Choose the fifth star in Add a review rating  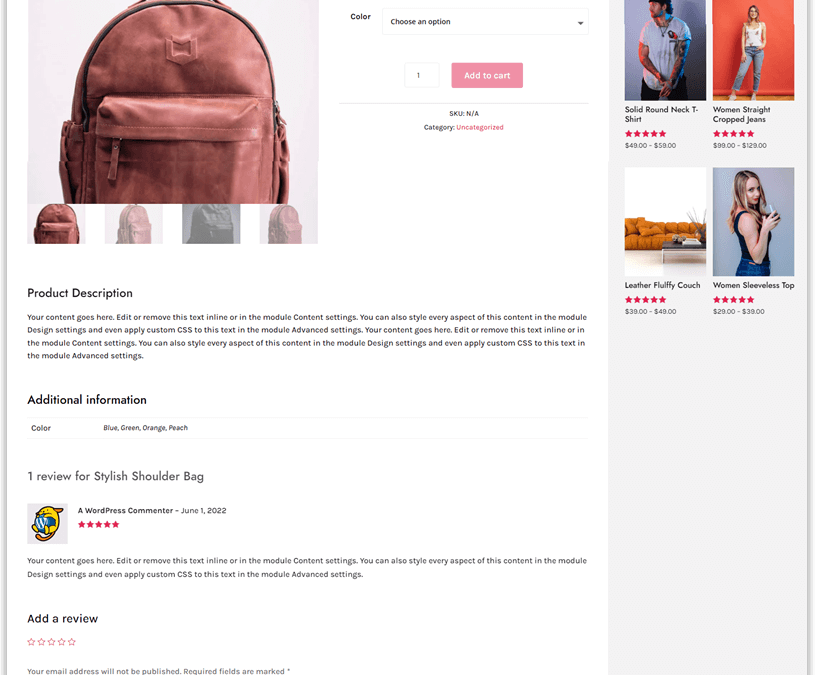(x=72, y=642)
